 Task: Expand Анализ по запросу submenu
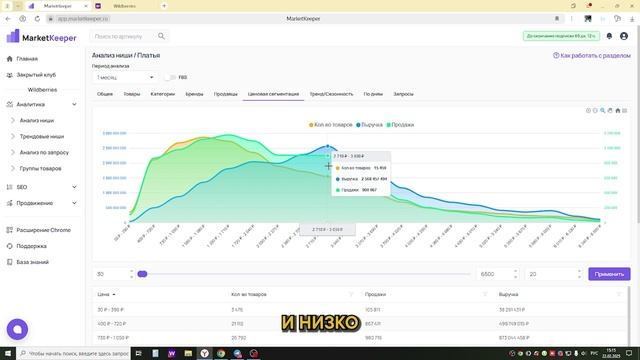point(13,152)
